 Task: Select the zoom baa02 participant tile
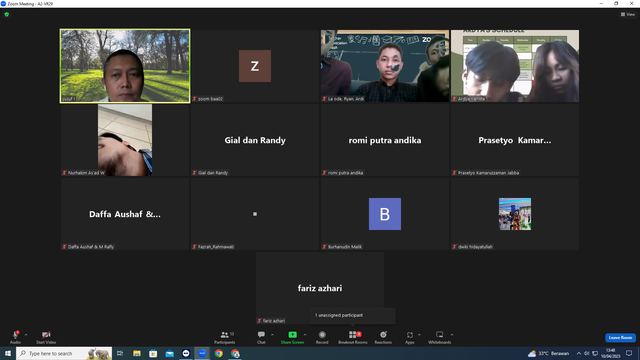coord(255,66)
